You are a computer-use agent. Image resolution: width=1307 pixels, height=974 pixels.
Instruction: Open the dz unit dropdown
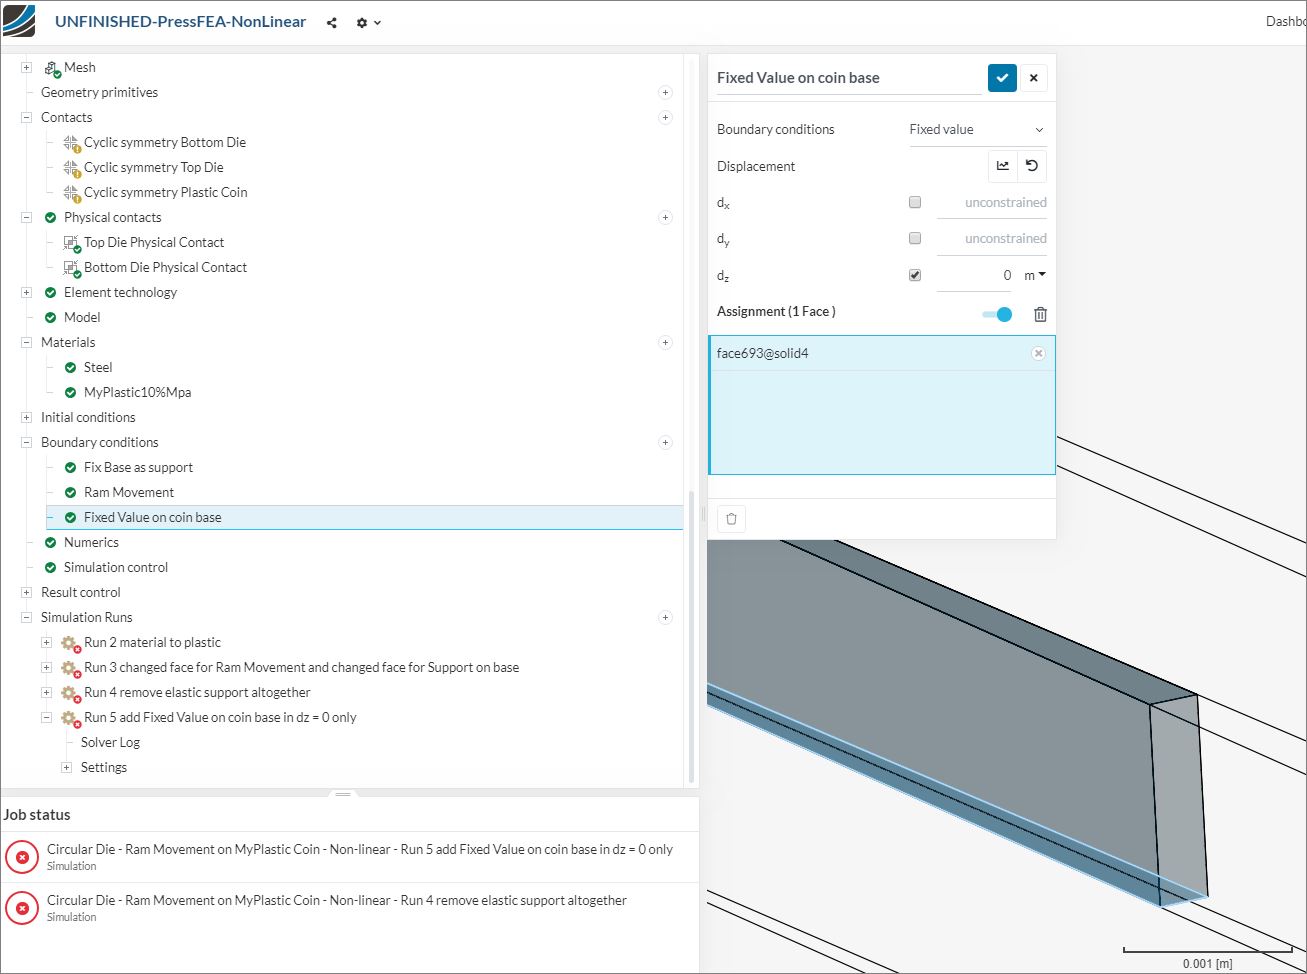(x=1035, y=275)
